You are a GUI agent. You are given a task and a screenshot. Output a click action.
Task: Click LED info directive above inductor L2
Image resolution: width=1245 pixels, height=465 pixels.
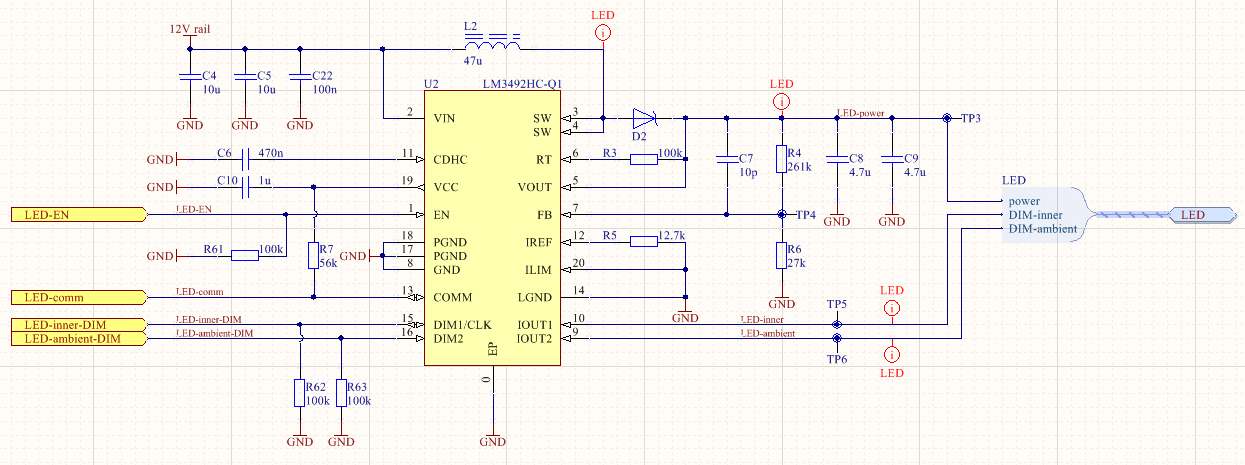[x=603, y=33]
